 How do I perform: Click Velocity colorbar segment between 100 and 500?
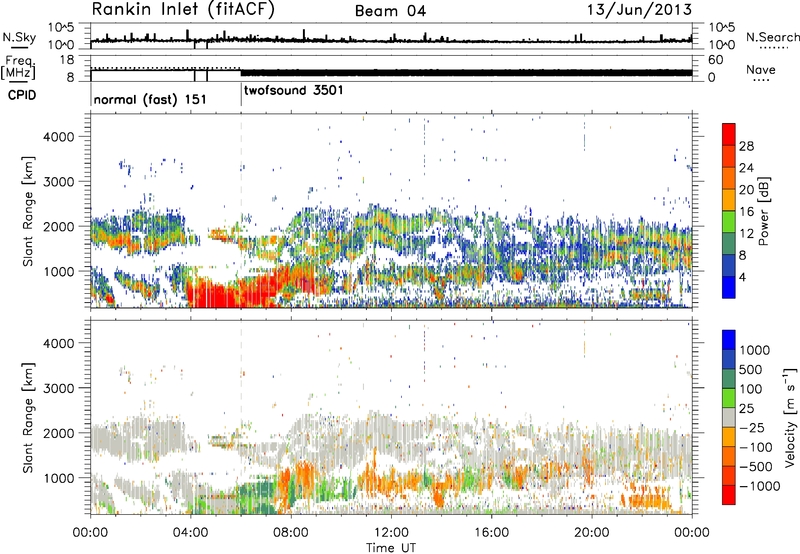click(x=729, y=379)
